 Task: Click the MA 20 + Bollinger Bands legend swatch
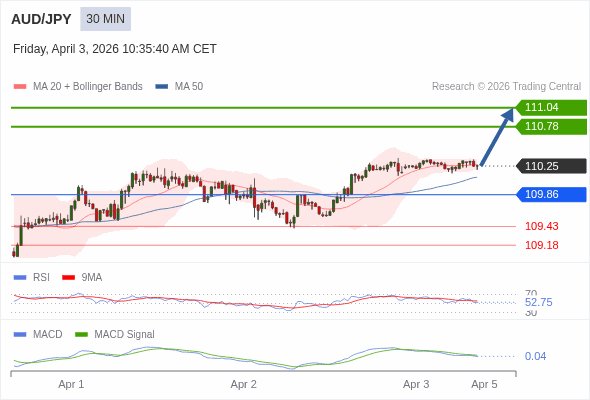coord(20,87)
